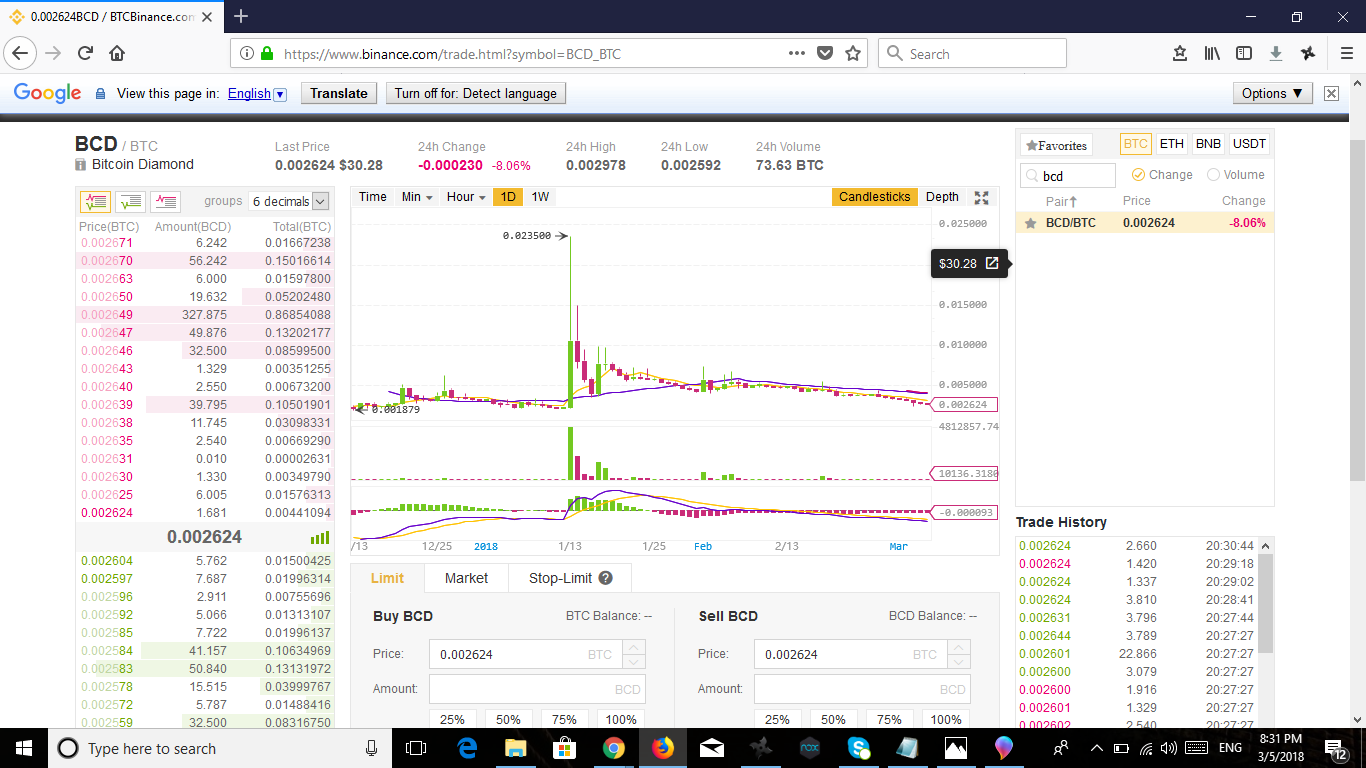The height and width of the screenshot is (768, 1366).
Task: Select 1D chart interval
Action: 508,197
